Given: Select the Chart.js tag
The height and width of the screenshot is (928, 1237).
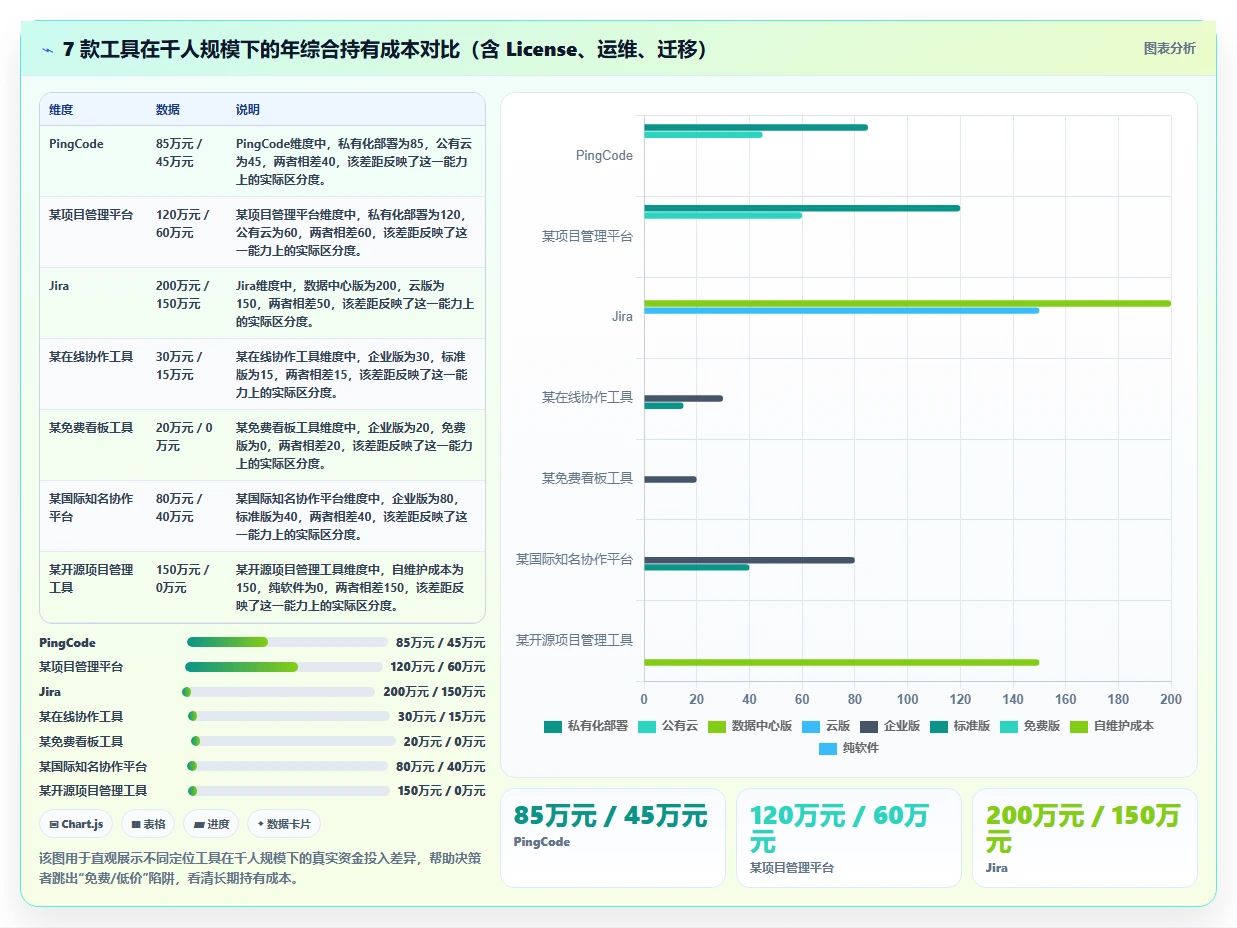Looking at the screenshot, I should [x=76, y=824].
